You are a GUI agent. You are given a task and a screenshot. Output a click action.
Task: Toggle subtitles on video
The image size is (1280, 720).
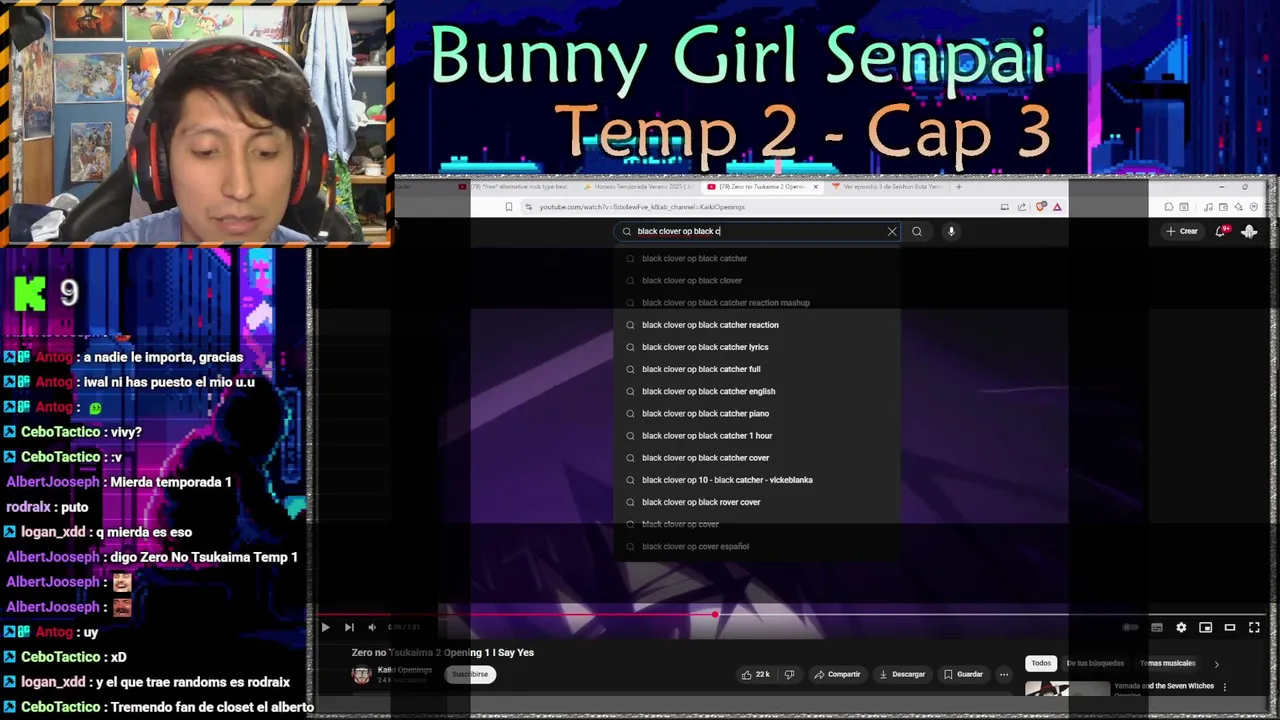[x=1157, y=627]
